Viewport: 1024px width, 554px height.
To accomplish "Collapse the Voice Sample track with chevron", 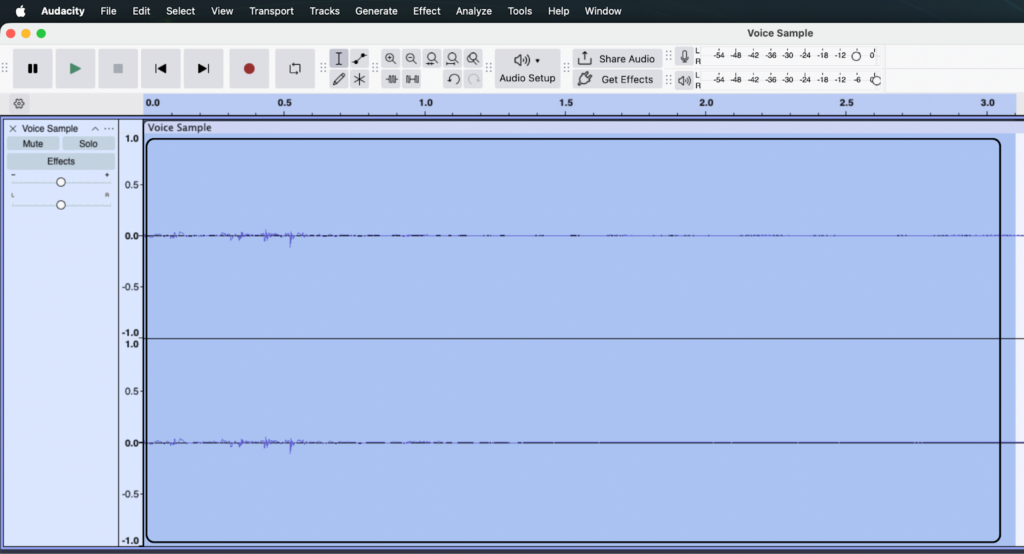I will coord(95,129).
